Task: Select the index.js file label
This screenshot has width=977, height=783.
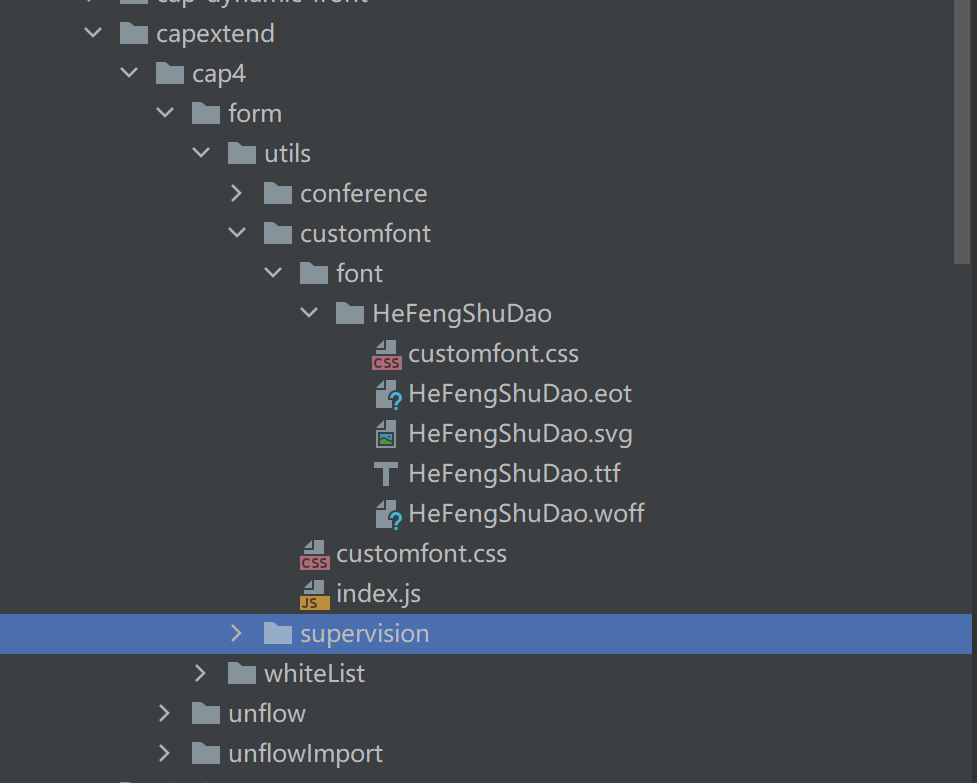Action: [x=378, y=594]
